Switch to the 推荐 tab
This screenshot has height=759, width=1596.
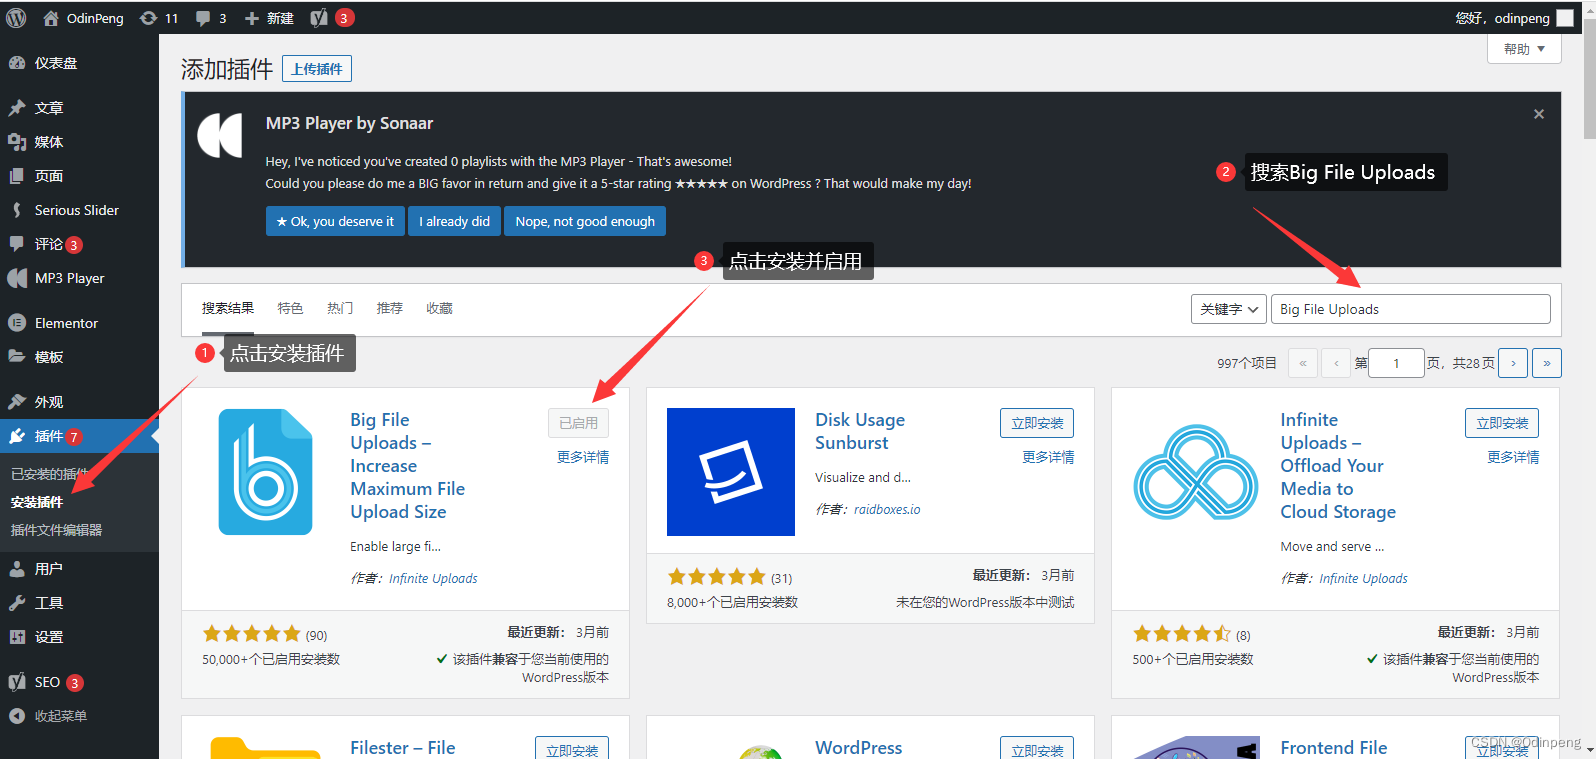pyautogui.click(x=390, y=308)
